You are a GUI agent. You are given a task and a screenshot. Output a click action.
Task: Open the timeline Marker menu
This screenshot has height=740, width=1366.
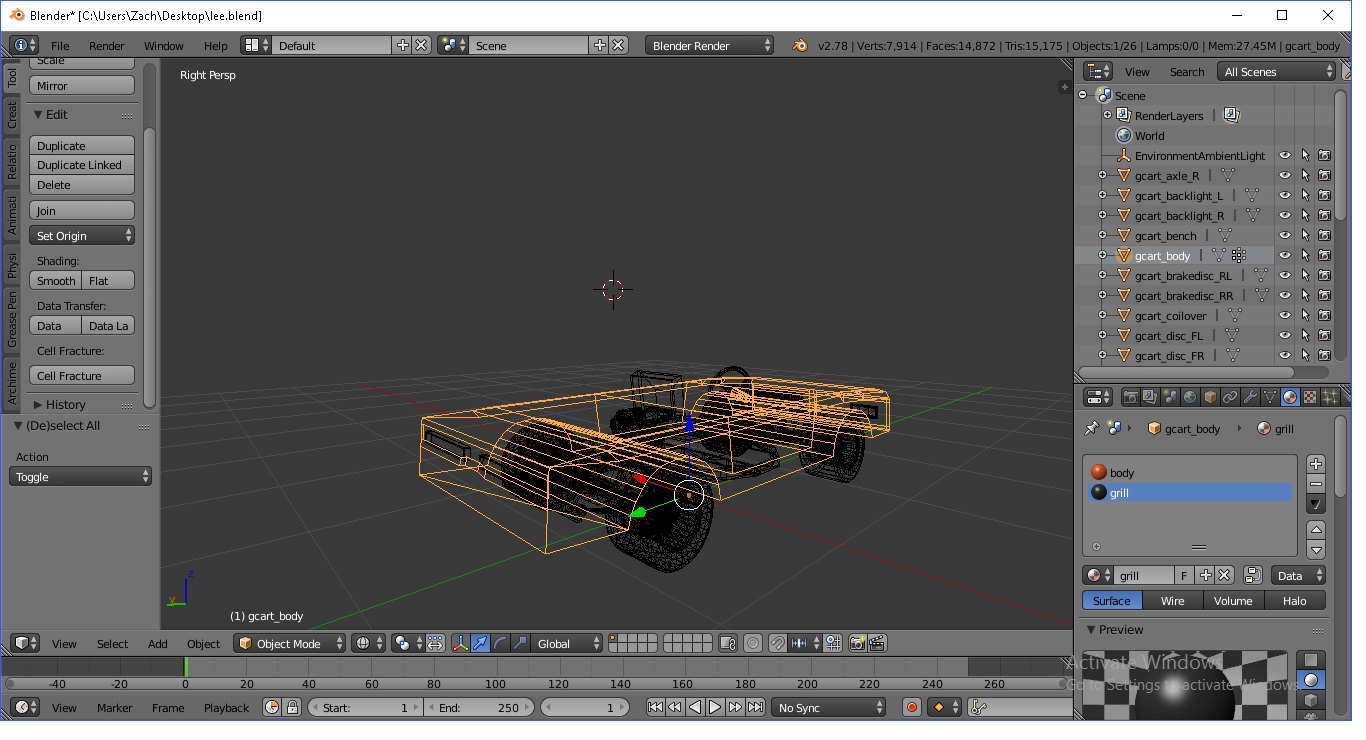coord(114,707)
